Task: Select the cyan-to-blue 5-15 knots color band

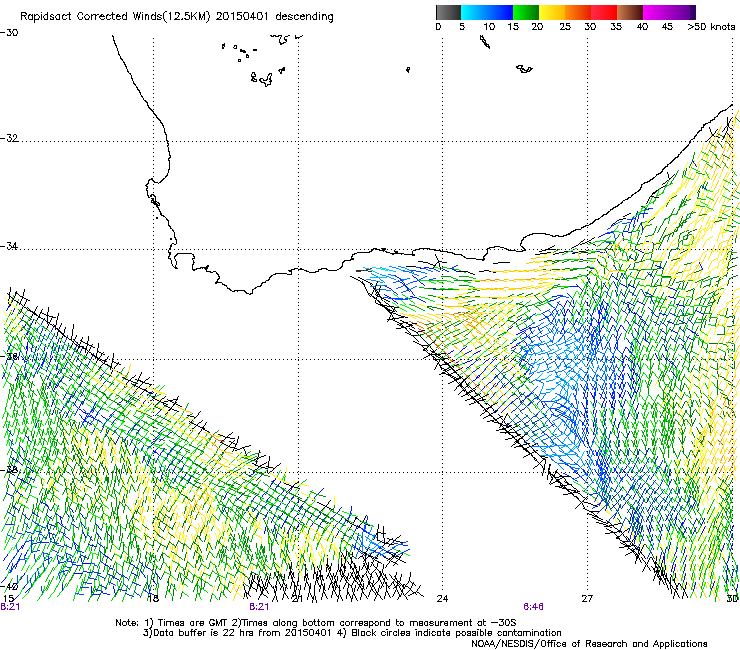Action: (487, 12)
